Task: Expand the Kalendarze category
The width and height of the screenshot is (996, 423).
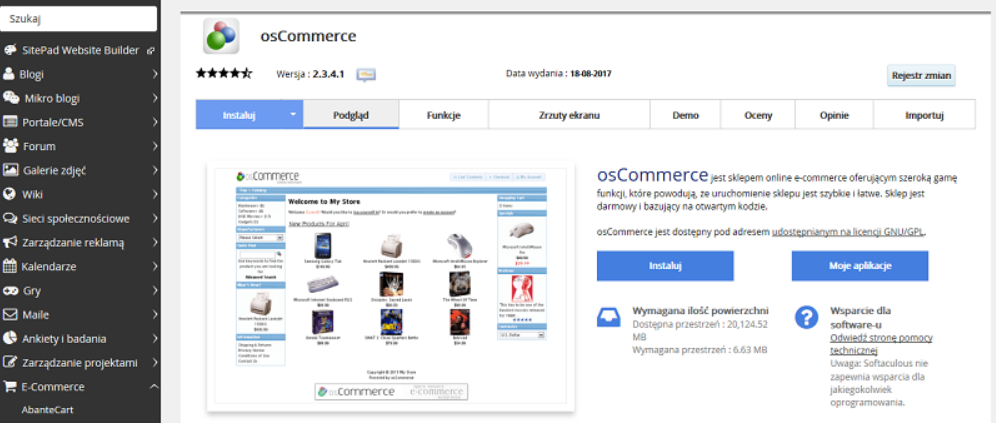Action: point(154,266)
